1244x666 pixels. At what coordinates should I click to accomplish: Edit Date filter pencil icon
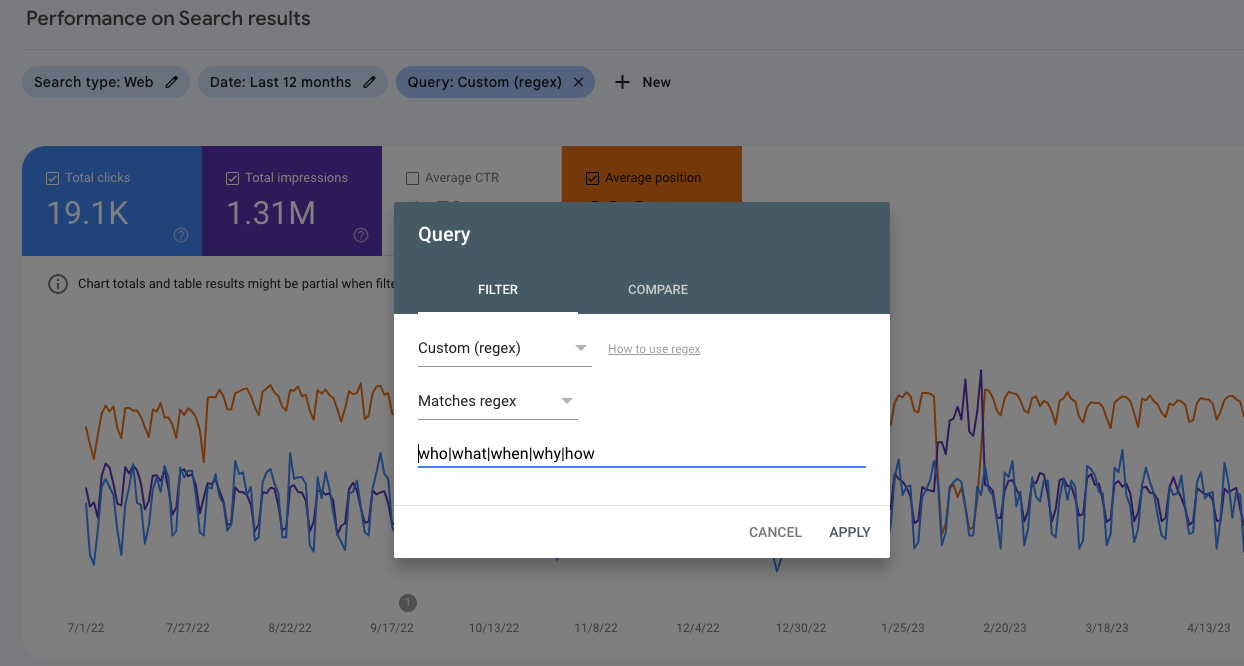point(370,82)
